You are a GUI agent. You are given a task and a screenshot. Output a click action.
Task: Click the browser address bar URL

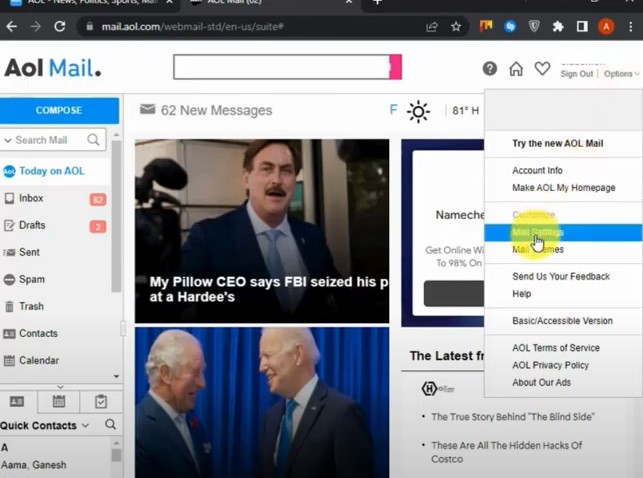[x=193, y=27]
